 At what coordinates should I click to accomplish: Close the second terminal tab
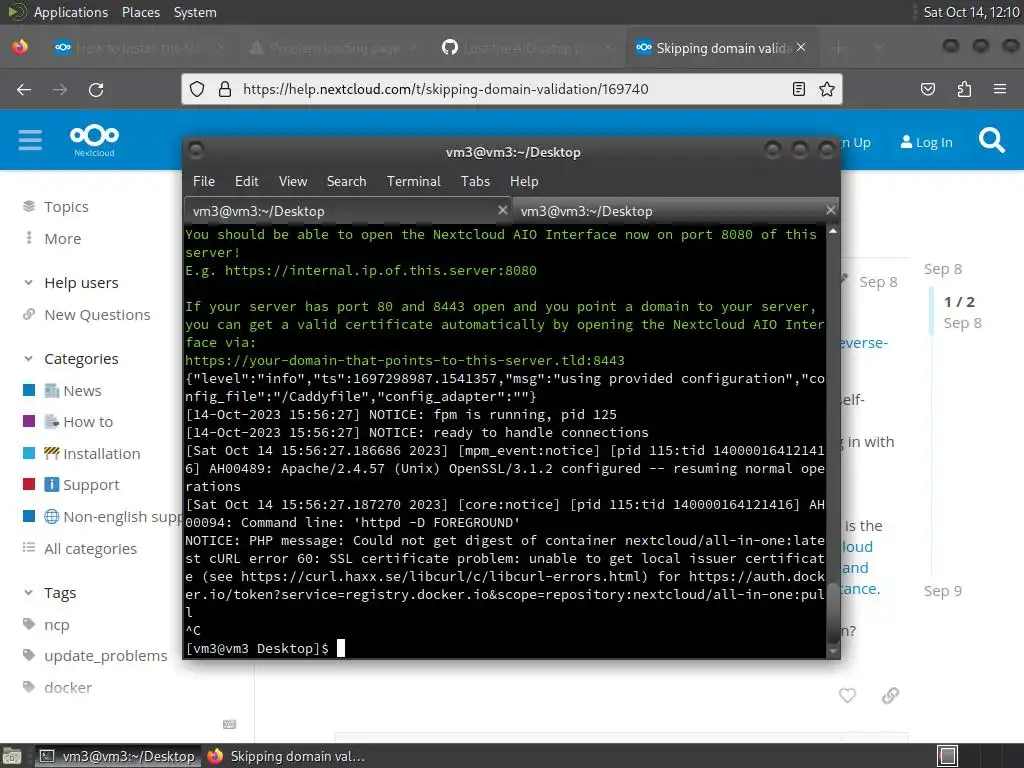[830, 210]
